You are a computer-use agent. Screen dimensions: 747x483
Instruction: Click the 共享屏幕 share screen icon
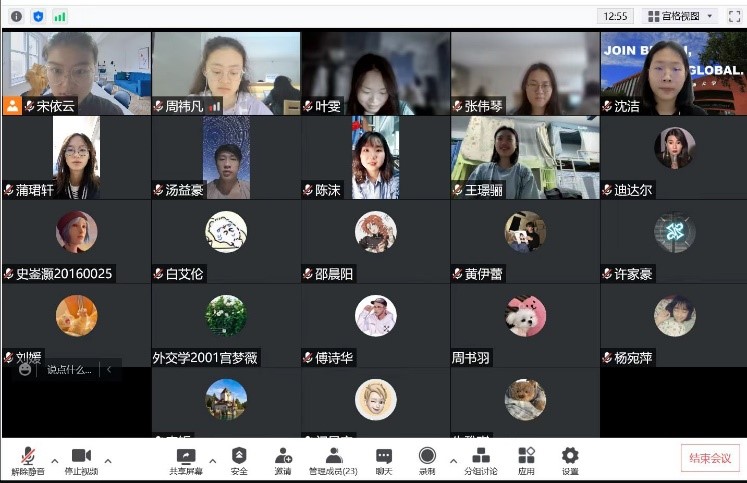pos(185,459)
